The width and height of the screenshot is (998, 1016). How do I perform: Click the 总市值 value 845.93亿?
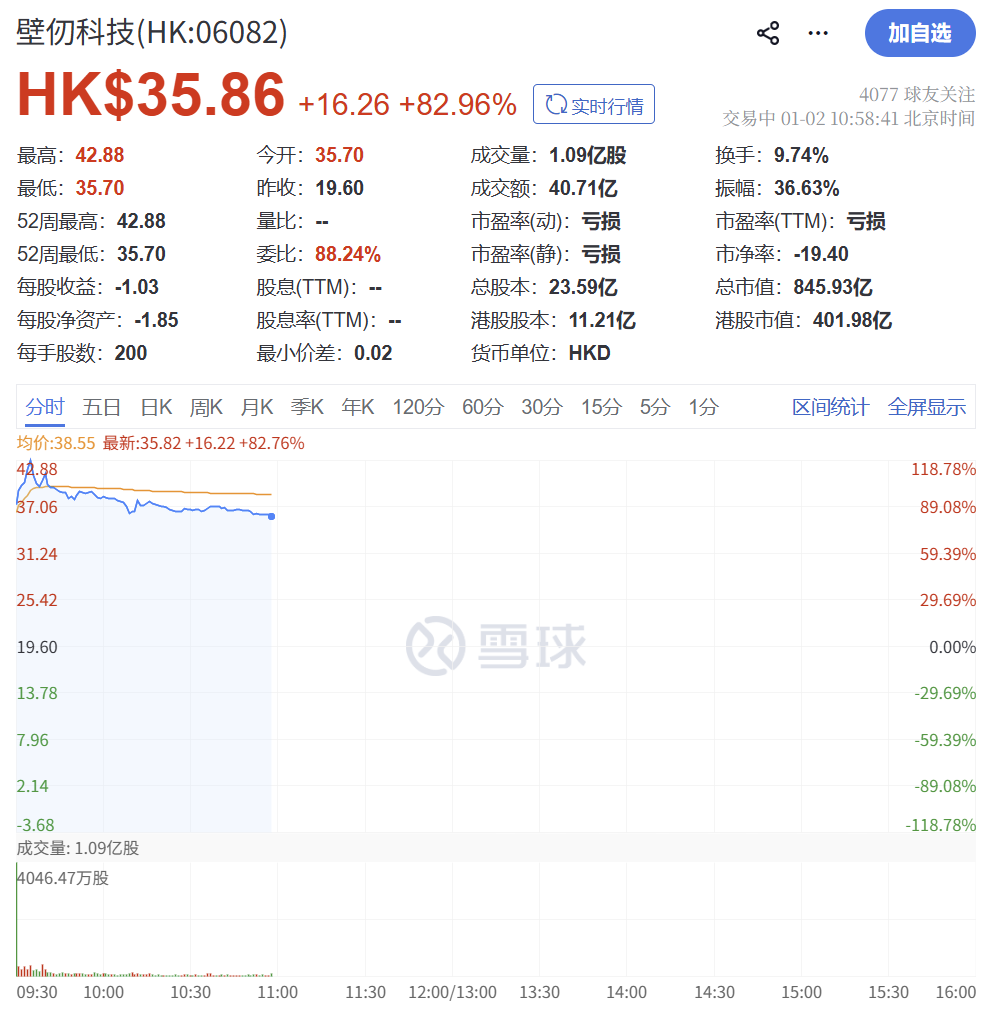[x=833, y=287]
